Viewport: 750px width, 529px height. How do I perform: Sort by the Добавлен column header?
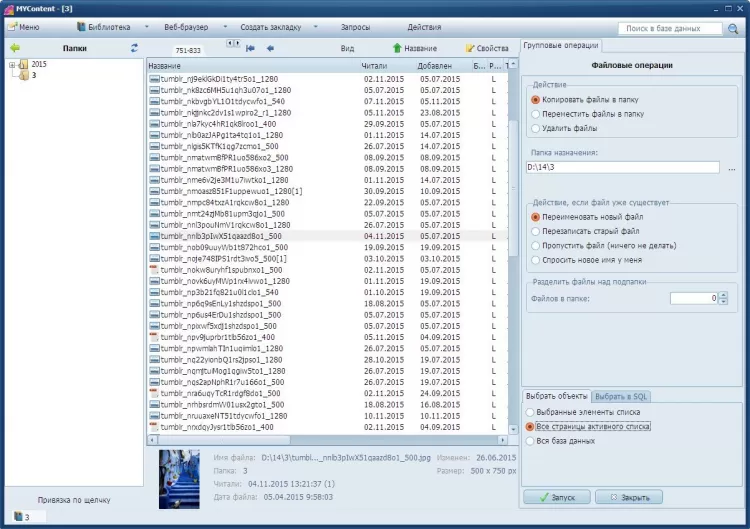(434, 66)
